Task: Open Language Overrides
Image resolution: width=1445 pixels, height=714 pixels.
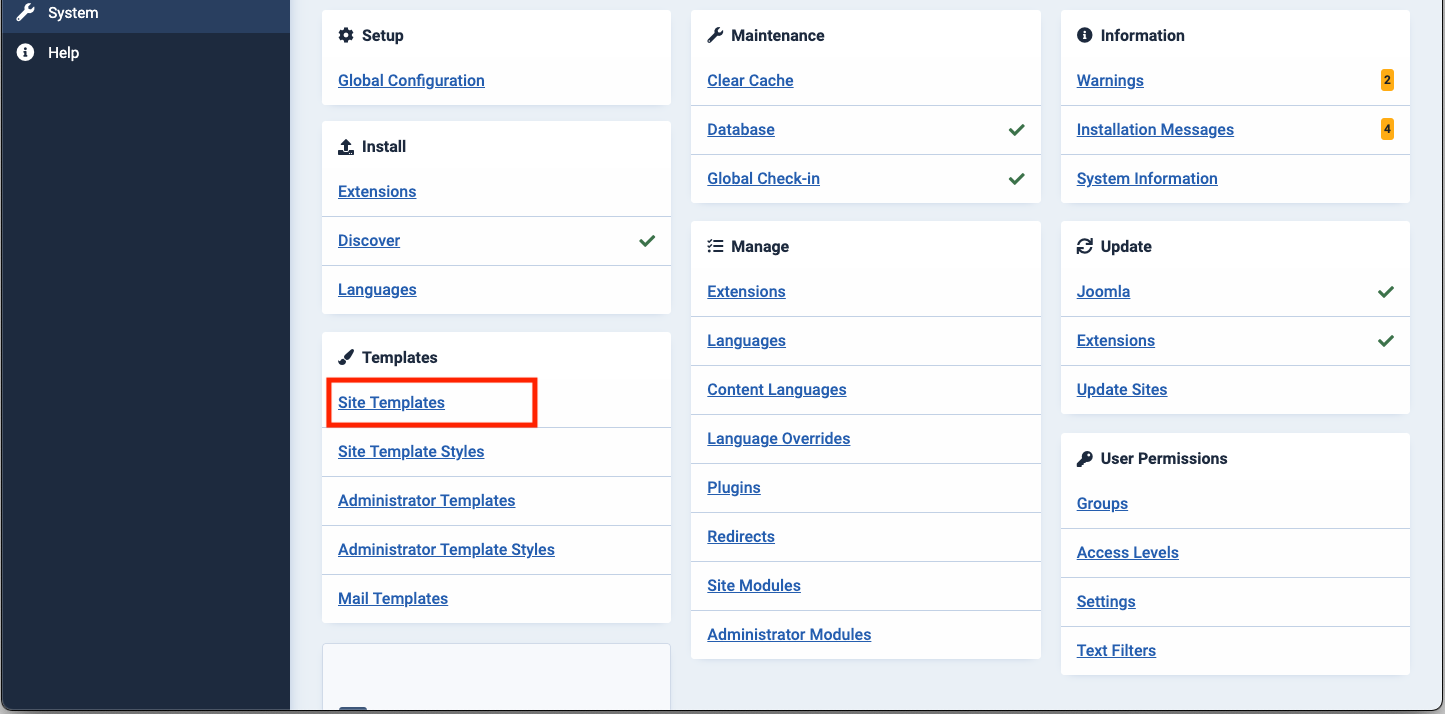Action: click(778, 438)
